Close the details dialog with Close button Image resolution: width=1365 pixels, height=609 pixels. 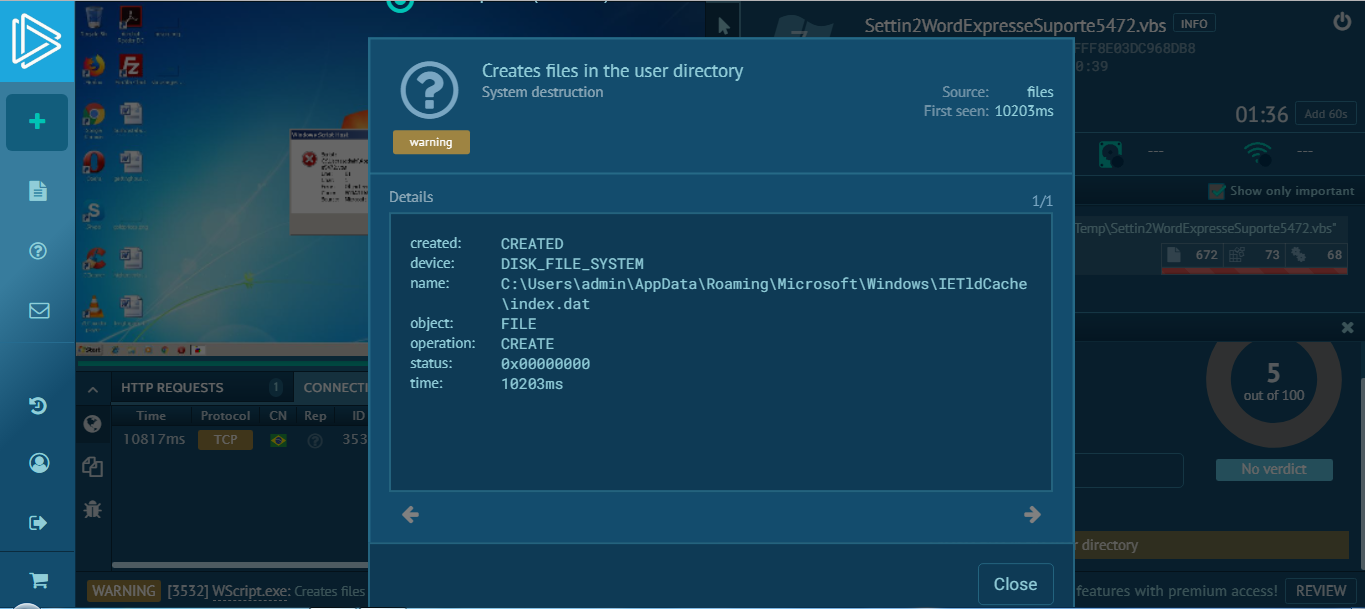tap(1015, 584)
